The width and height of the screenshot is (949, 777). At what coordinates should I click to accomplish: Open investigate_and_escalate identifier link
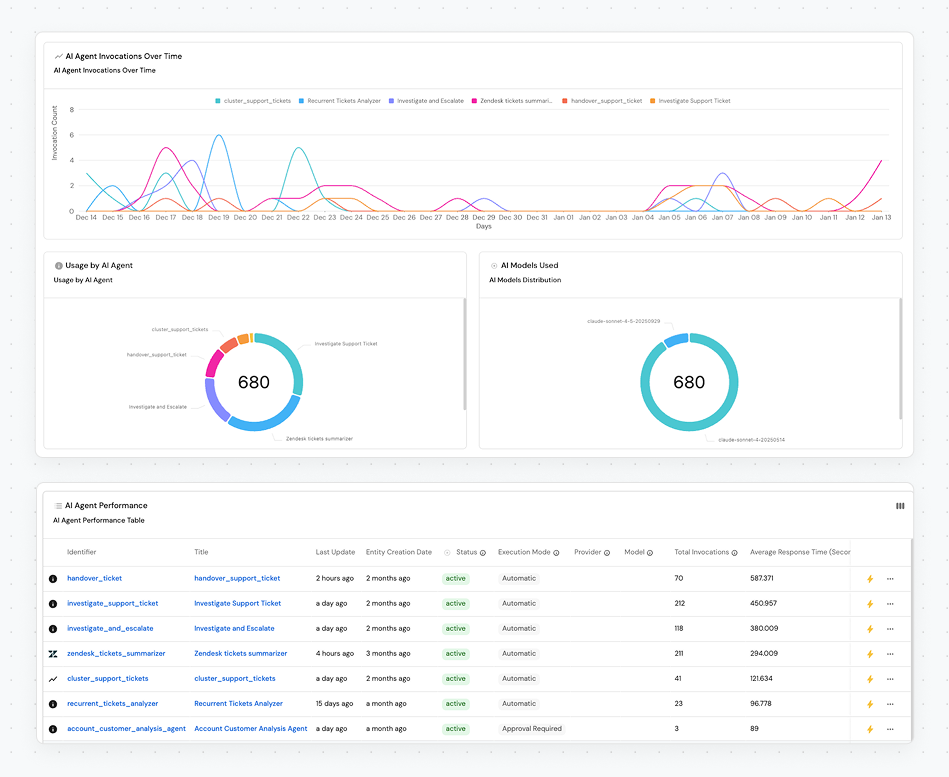(110, 629)
